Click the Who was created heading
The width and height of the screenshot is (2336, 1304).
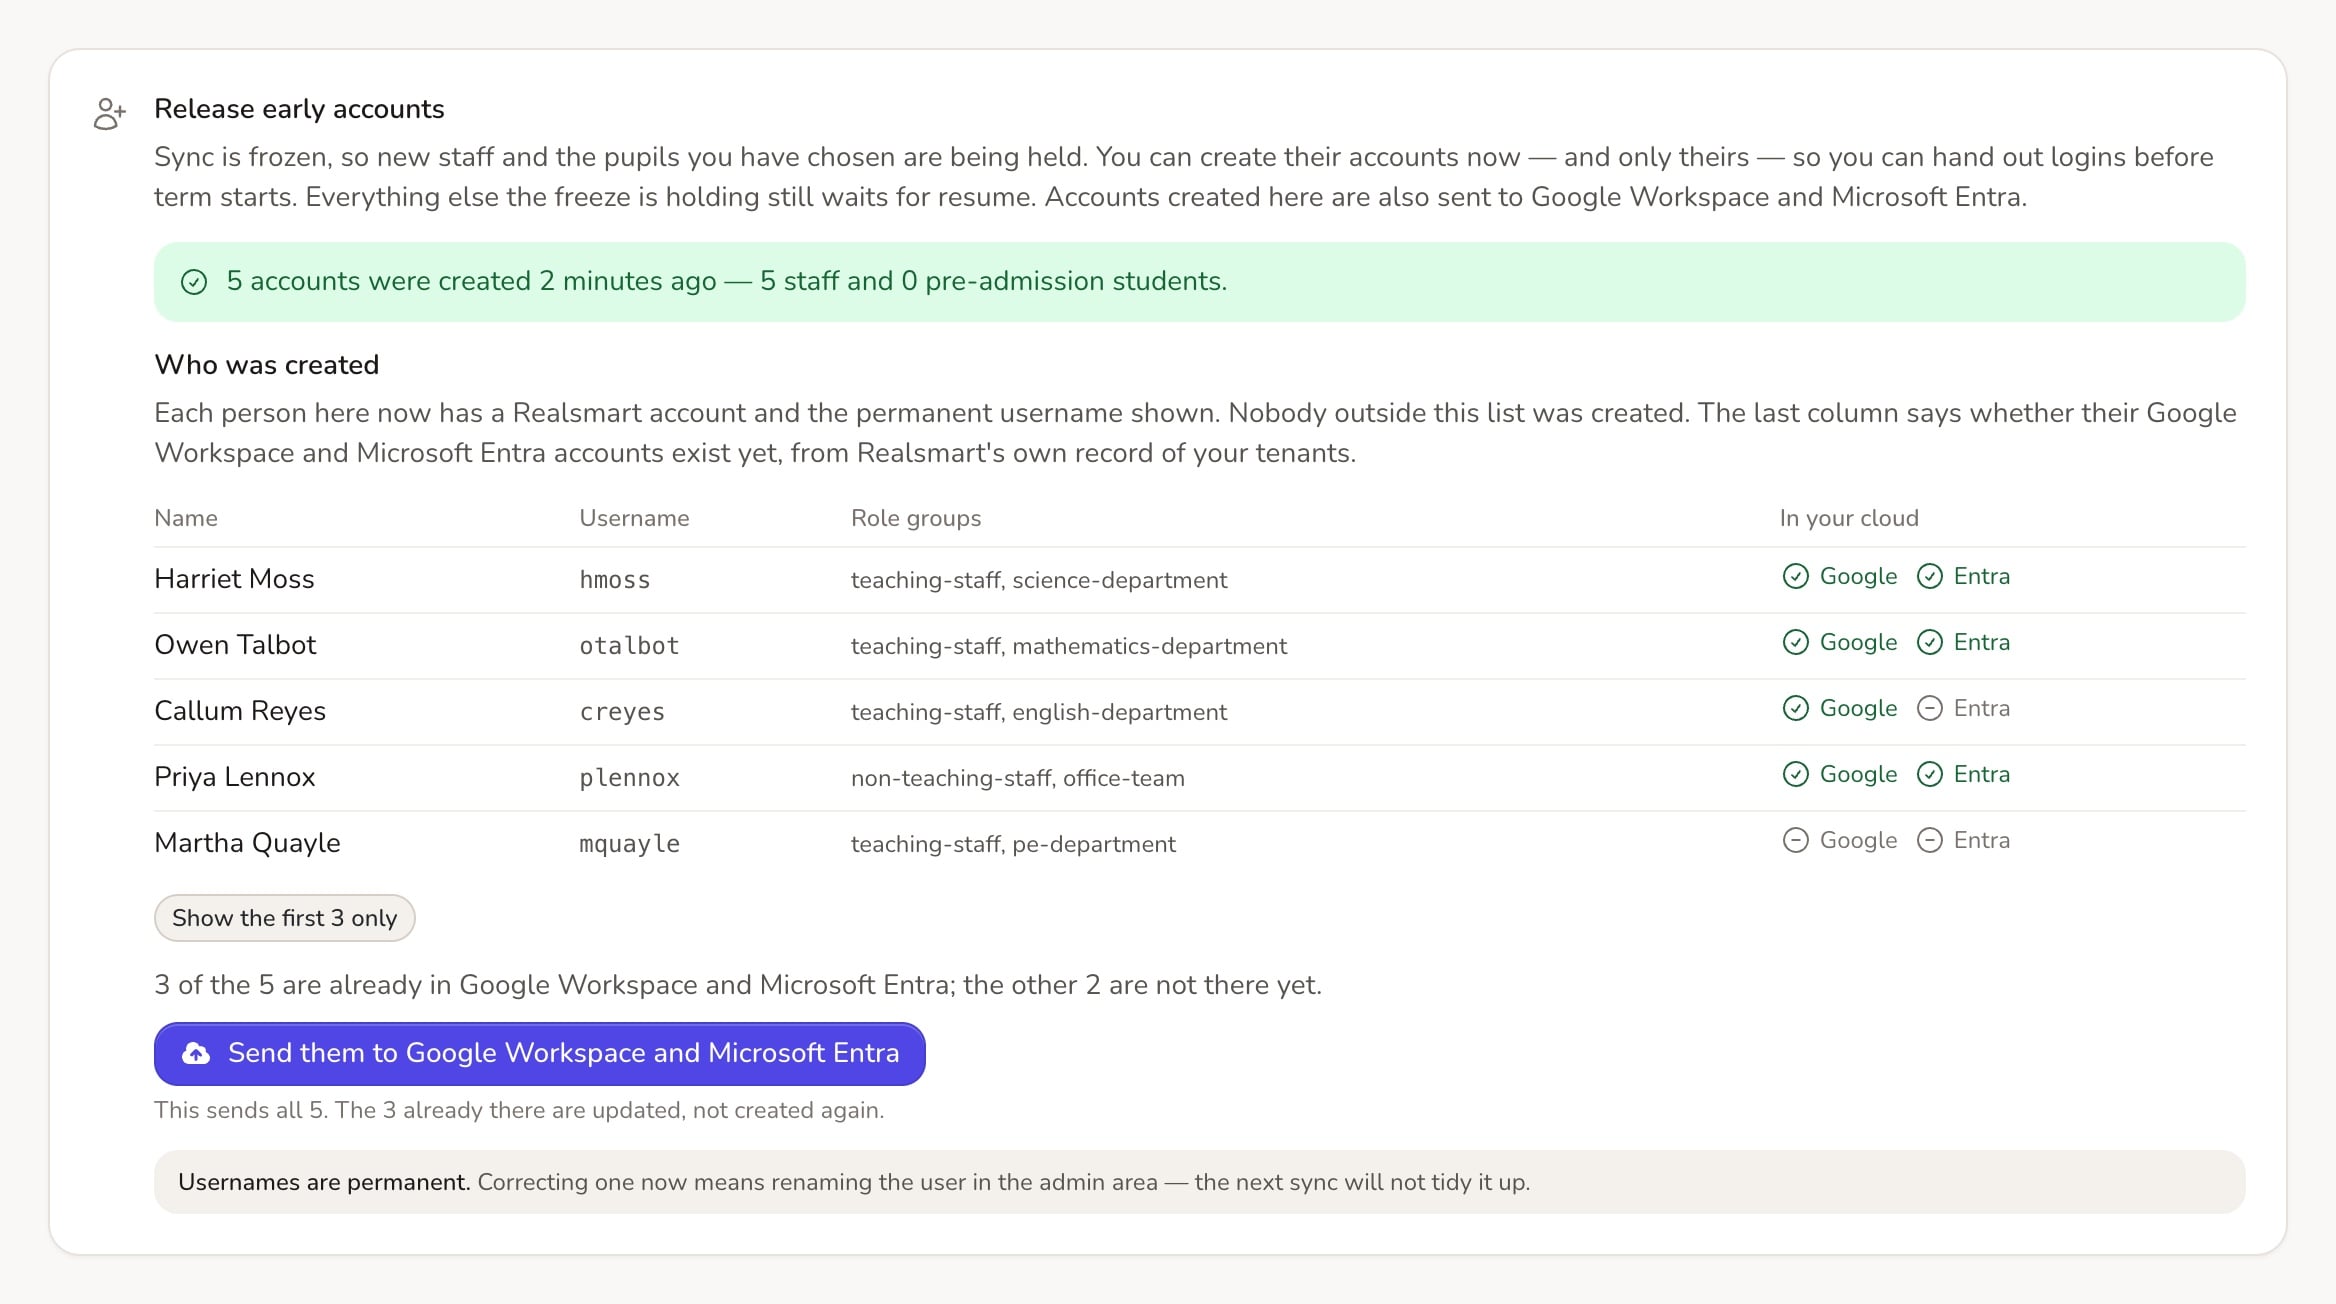pos(266,365)
